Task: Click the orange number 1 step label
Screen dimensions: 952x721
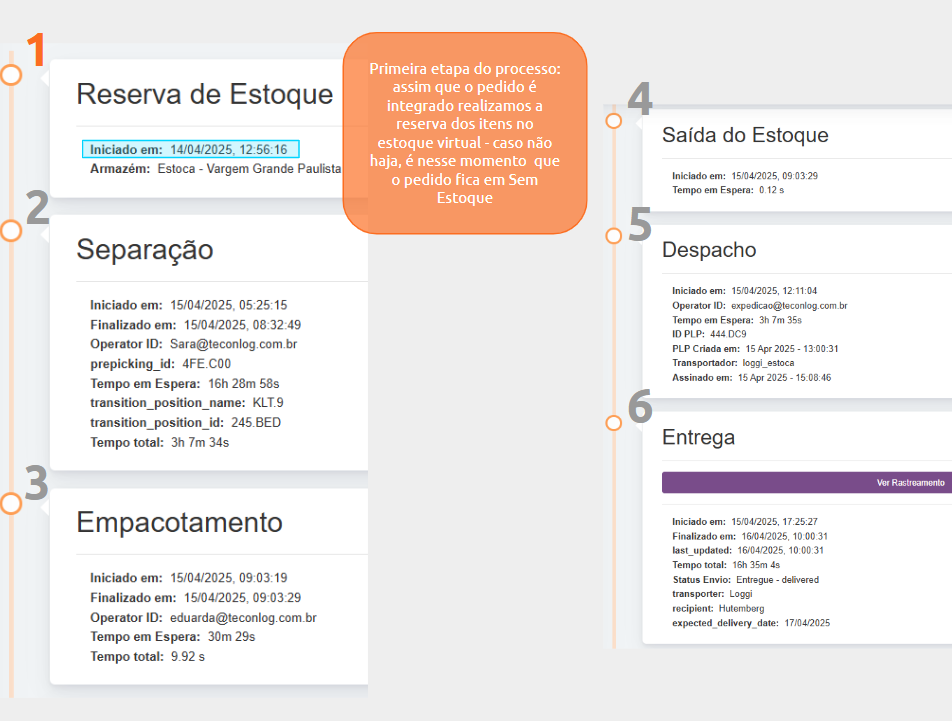Action: coord(36,51)
